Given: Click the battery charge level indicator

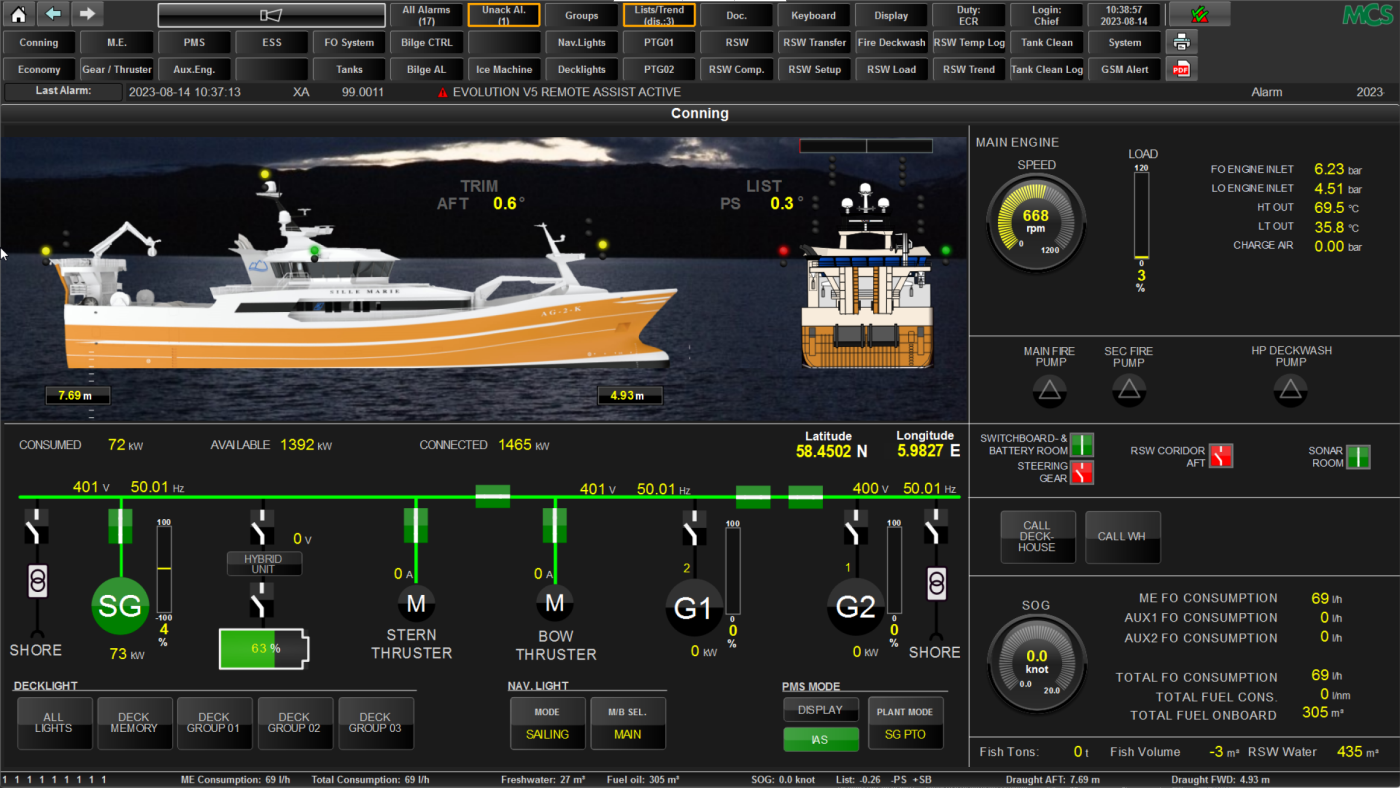Looking at the screenshot, I should [x=263, y=648].
